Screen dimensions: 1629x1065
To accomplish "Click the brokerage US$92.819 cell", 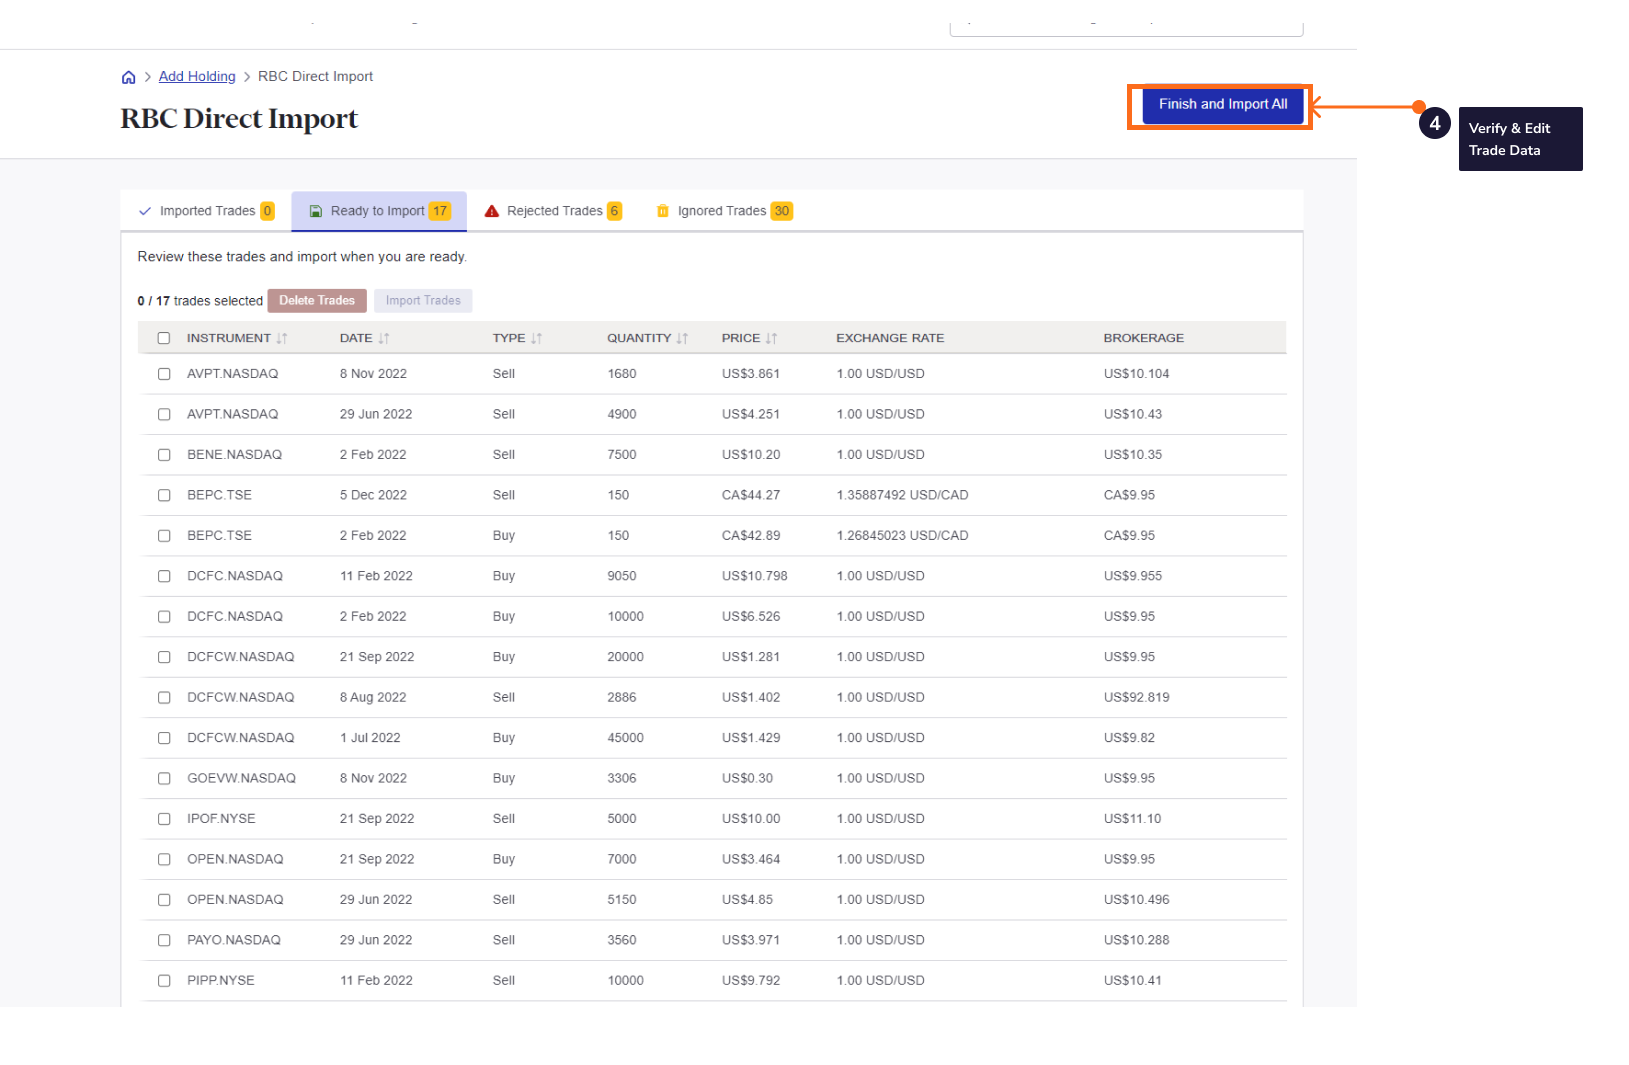I will click(1137, 697).
